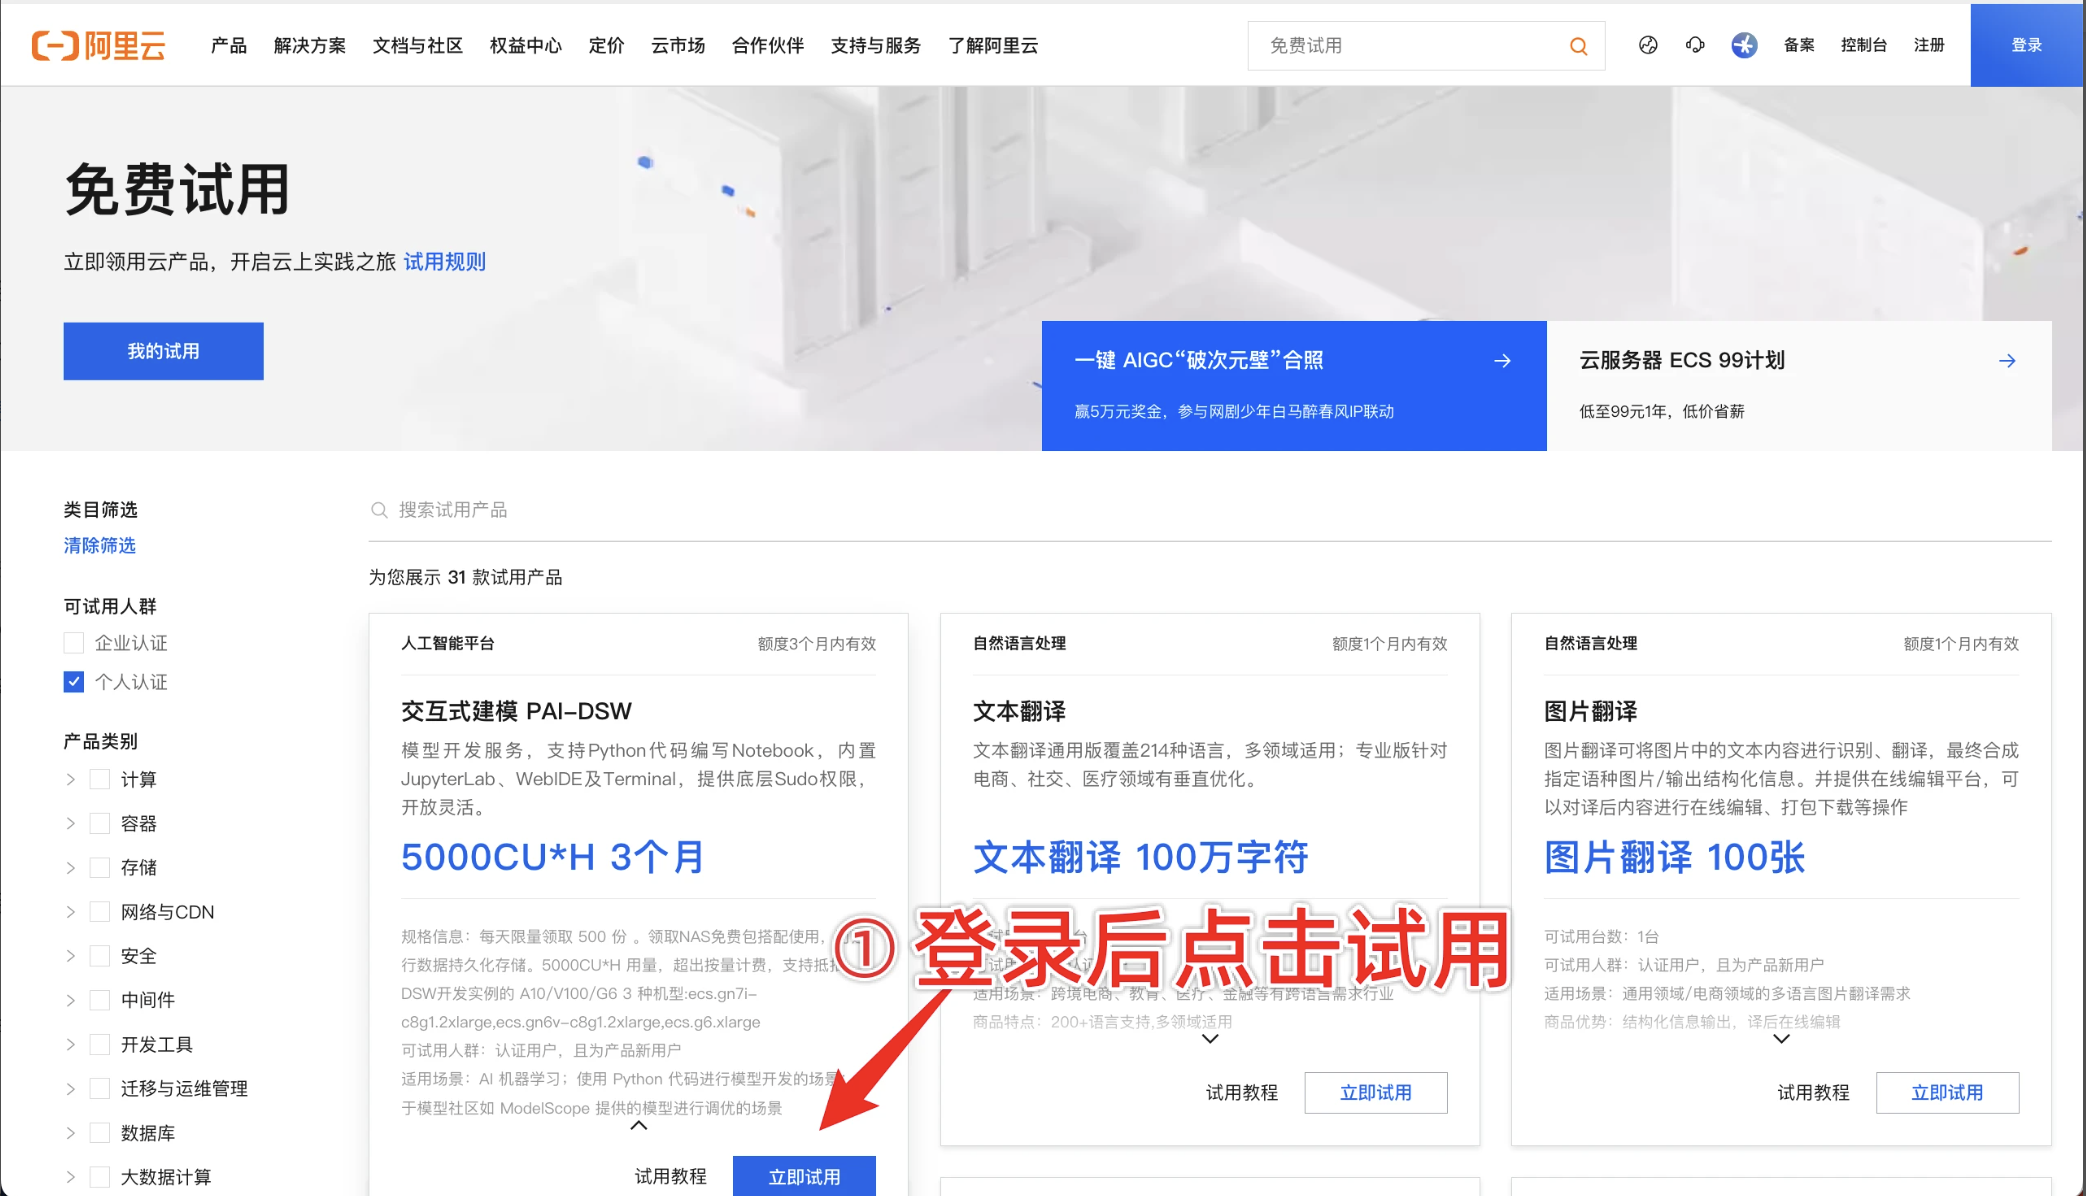Screen dimensions: 2086x1196
Task: Click arrow on 云服务器 ECS 99计划 card
Action: 2006,361
